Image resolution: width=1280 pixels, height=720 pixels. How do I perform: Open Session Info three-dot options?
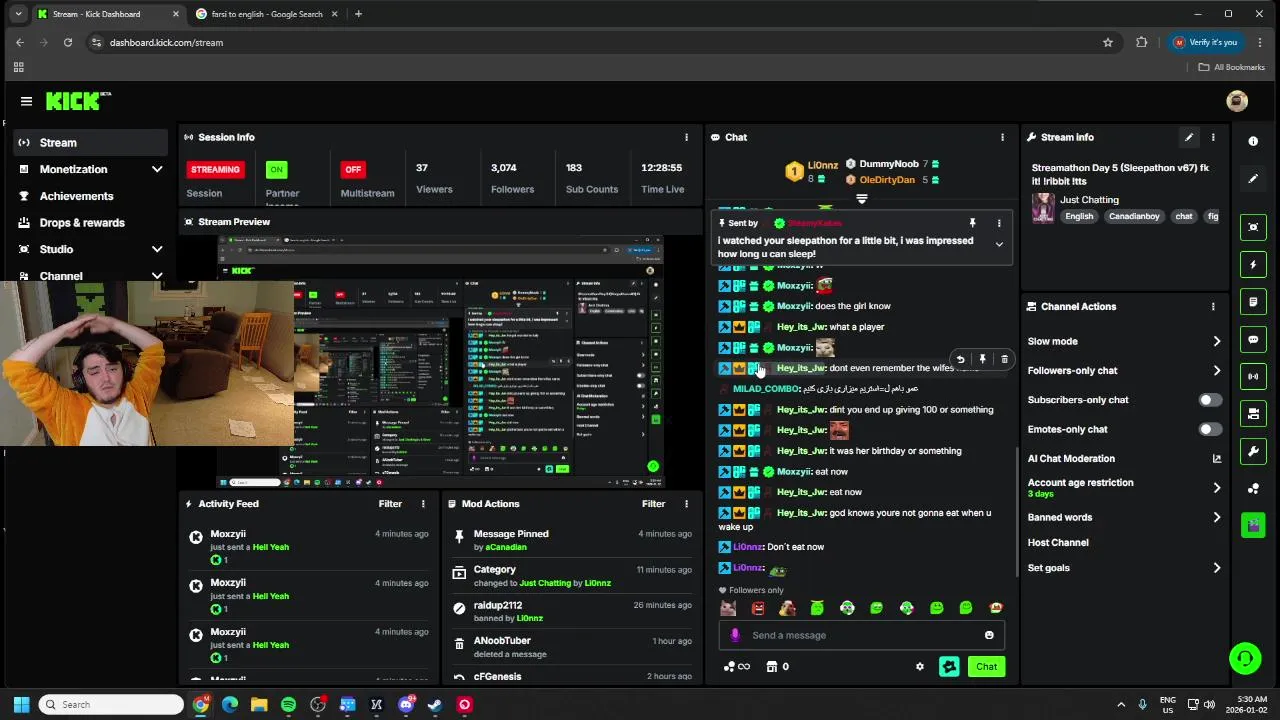point(686,137)
